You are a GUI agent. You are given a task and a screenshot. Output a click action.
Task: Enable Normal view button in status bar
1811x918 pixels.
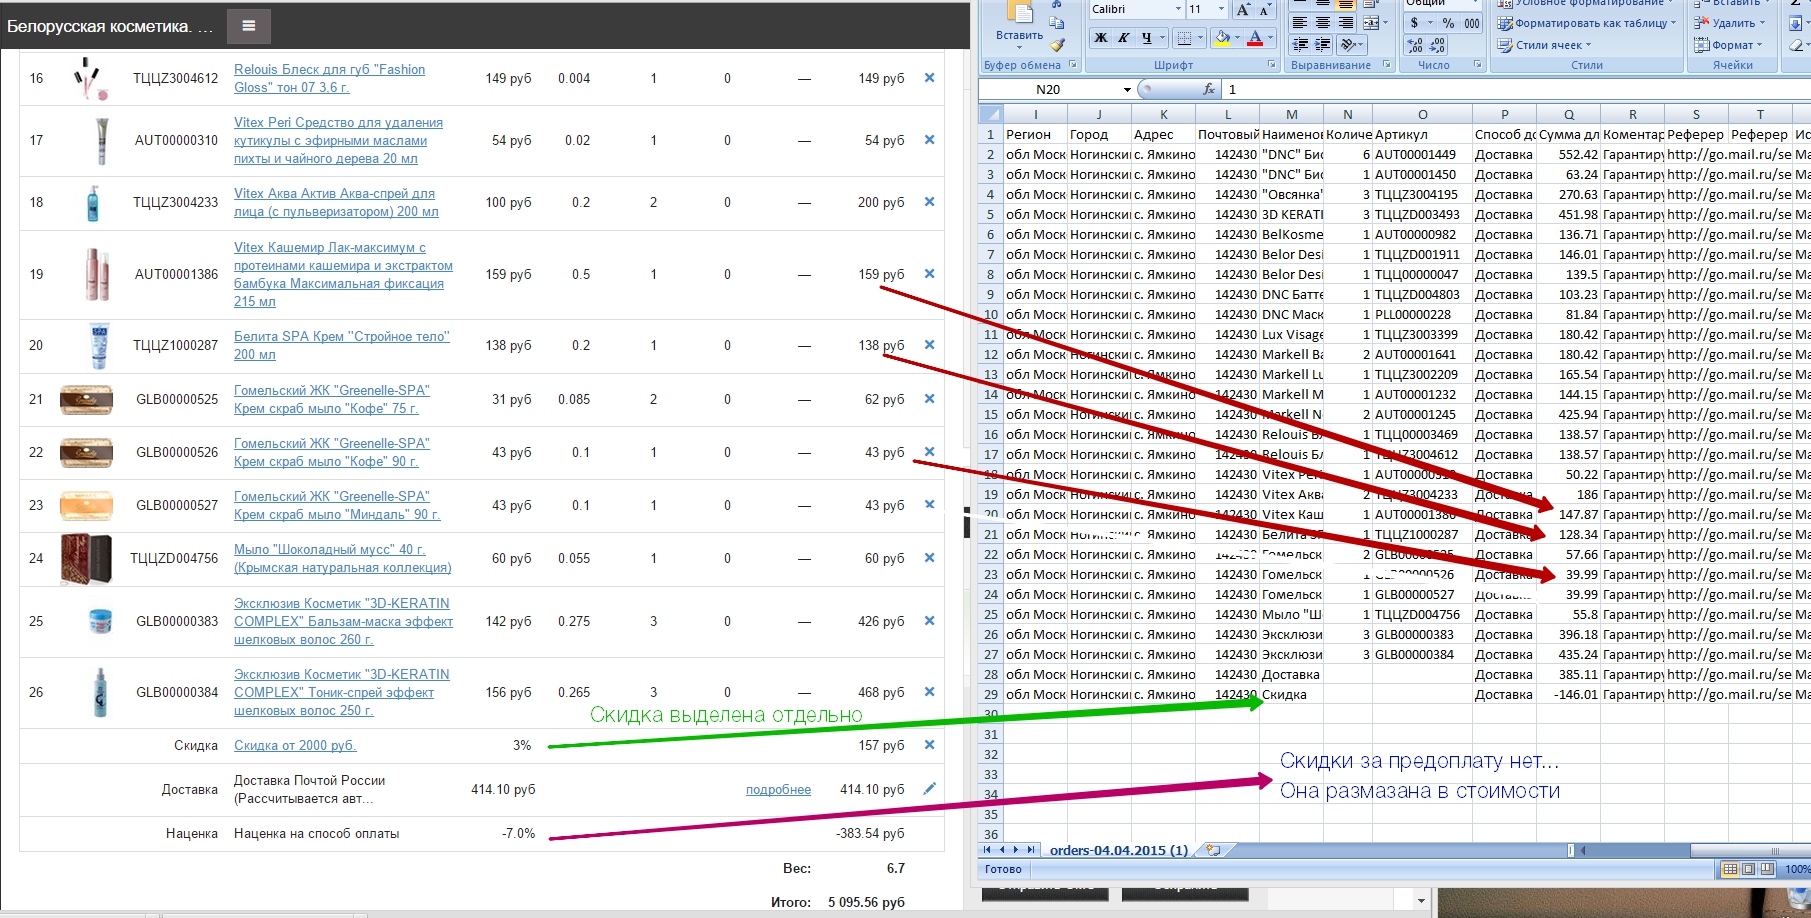tap(1730, 869)
